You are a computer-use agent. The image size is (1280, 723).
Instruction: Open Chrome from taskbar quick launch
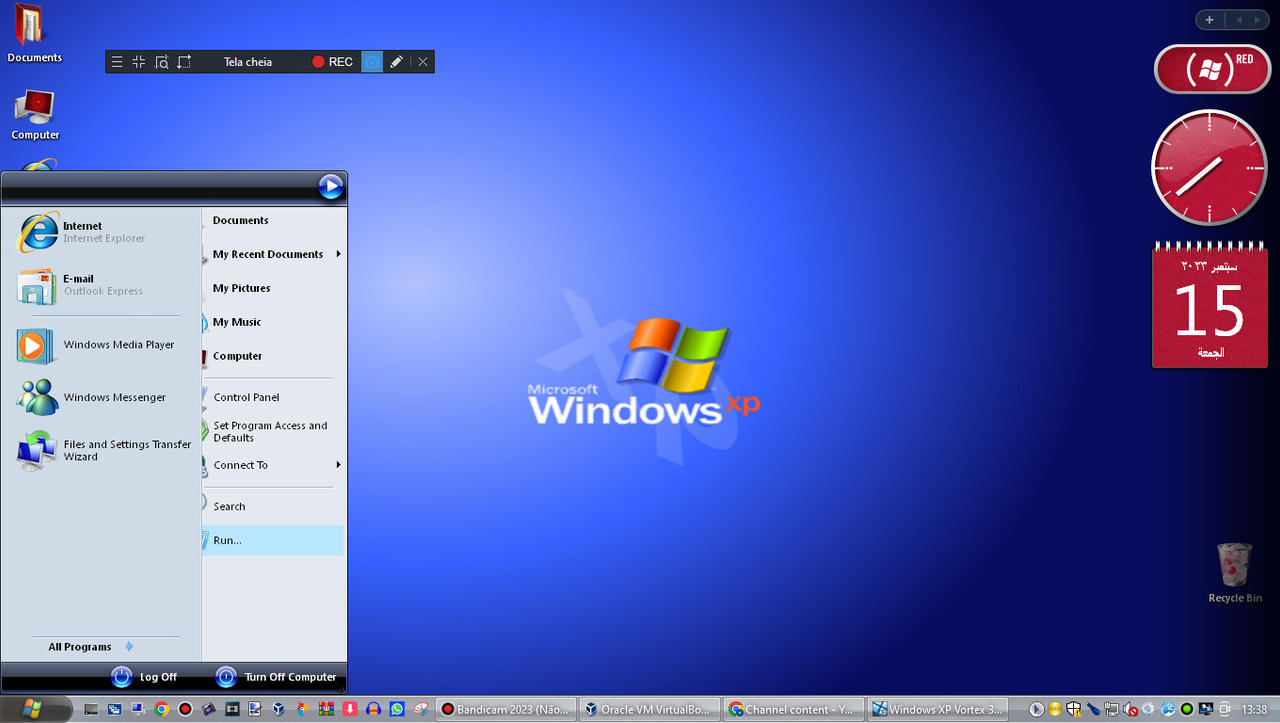click(161, 709)
